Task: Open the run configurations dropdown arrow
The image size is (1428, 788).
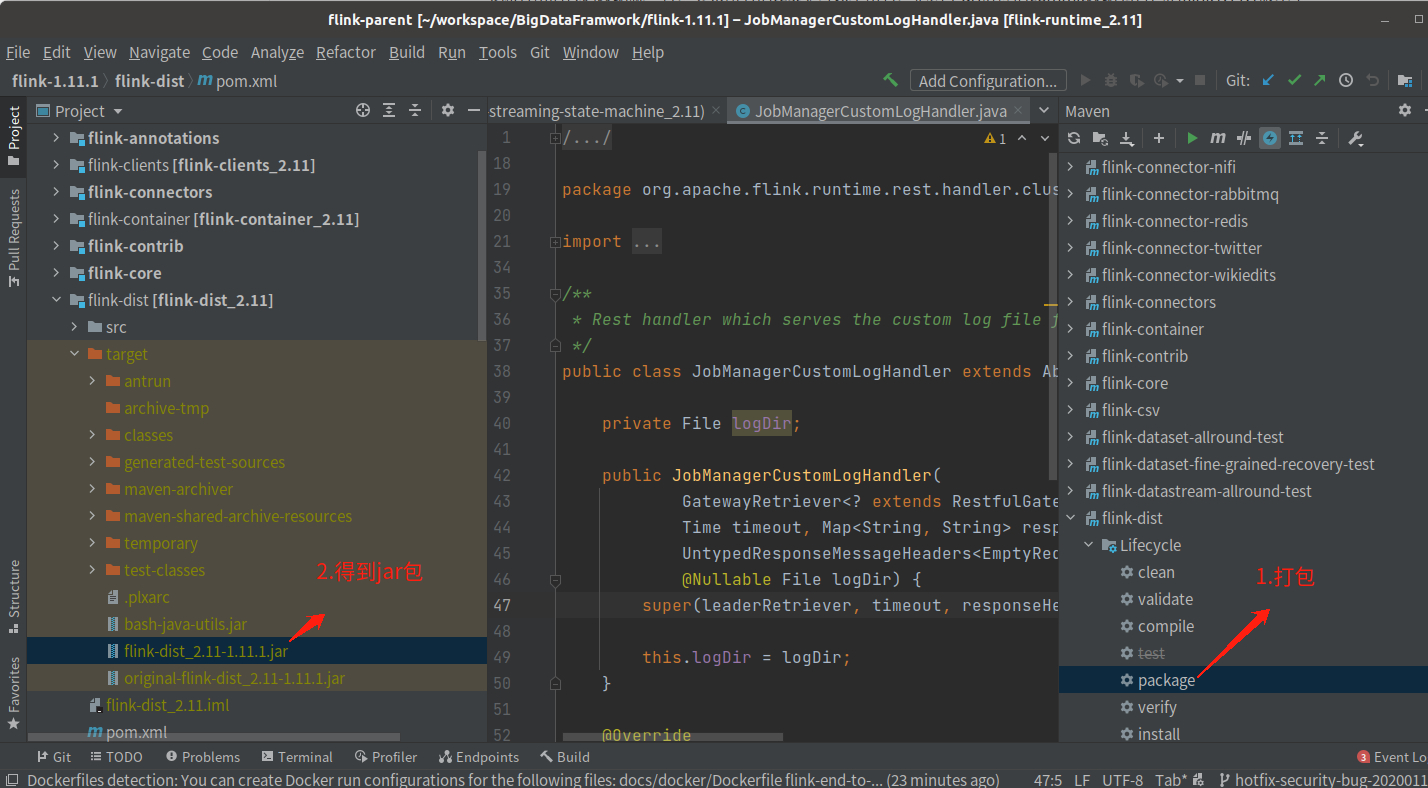Action: click(1180, 81)
